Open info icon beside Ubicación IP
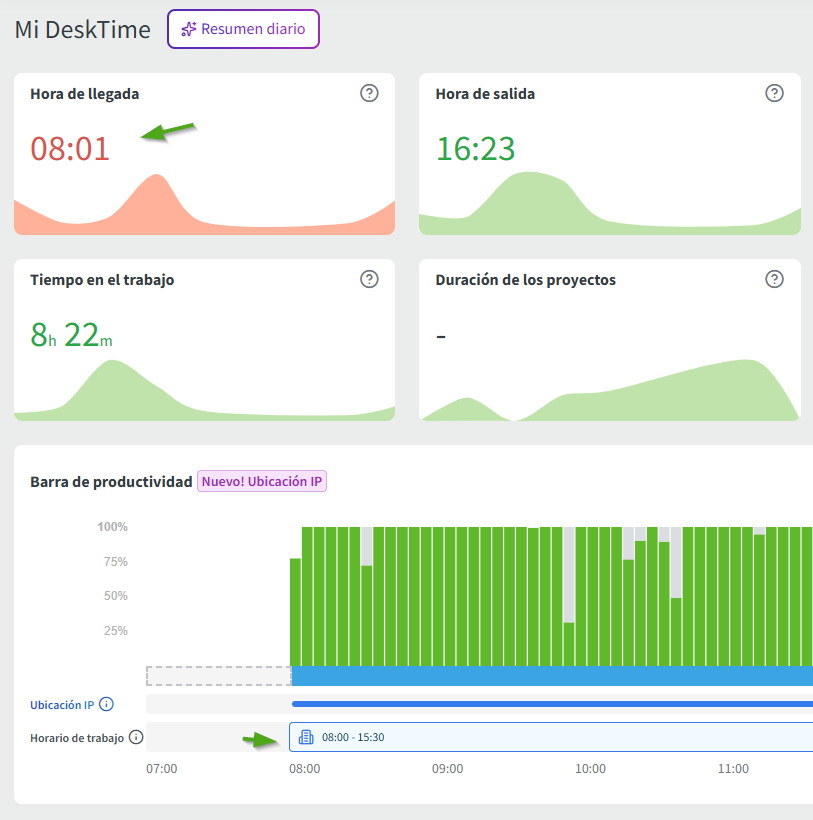Image resolution: width=813 pixels, height=820 pixels. click(x=107, y=705)
